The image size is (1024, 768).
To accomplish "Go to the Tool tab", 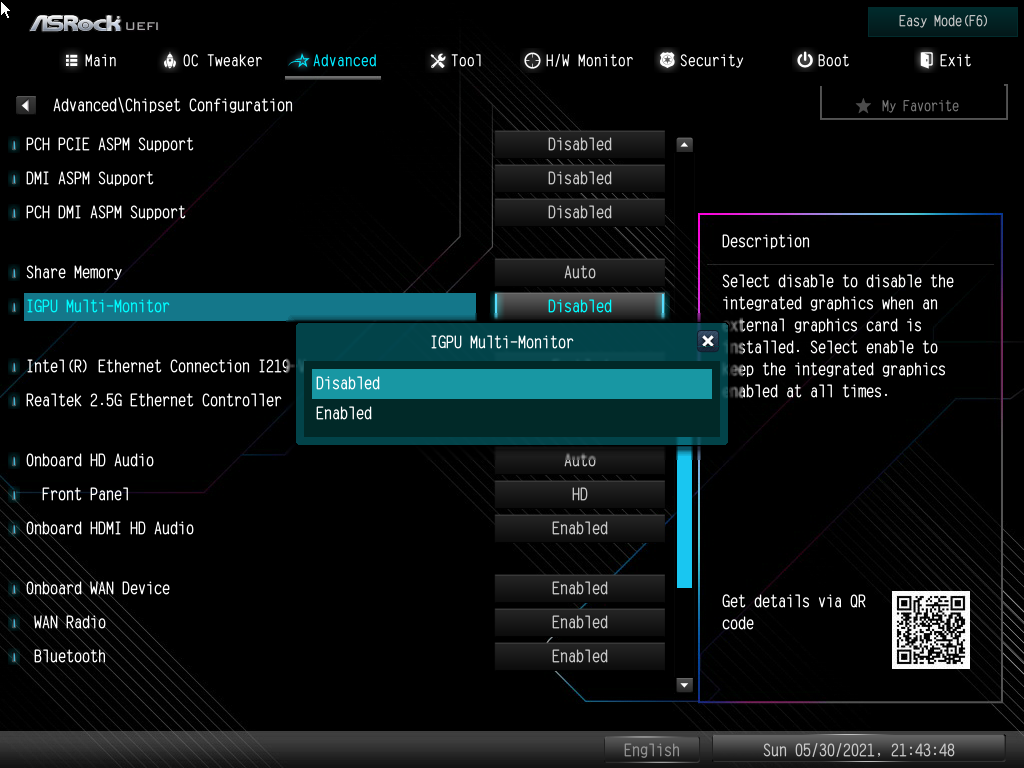I will (x=456, y=61).
